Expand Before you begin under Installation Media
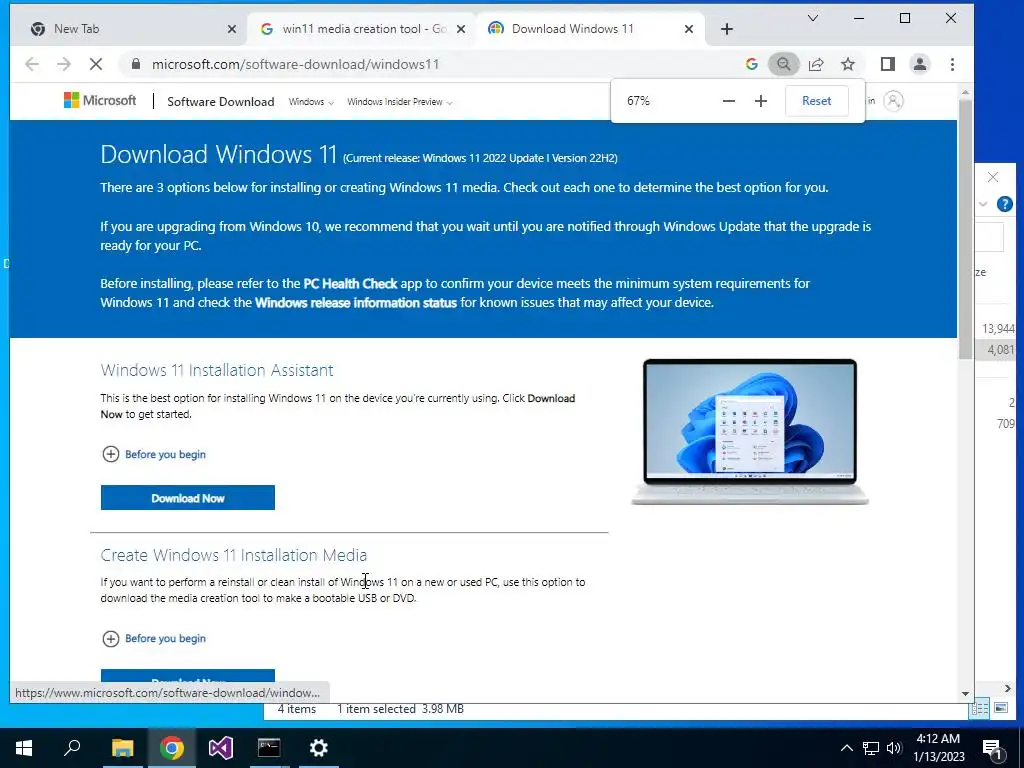The height and width of the screenshot is (768, 1024). click(154, 638)
